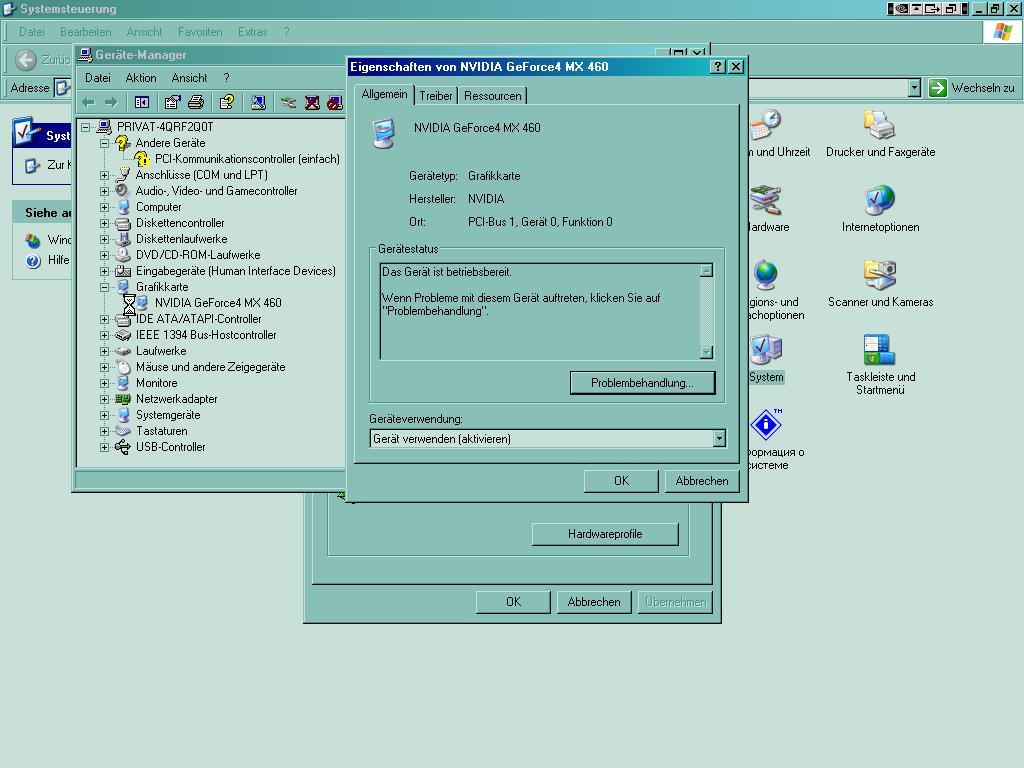
Task: Expand the Netzwerkadapter node
Action: coord(104,399)
